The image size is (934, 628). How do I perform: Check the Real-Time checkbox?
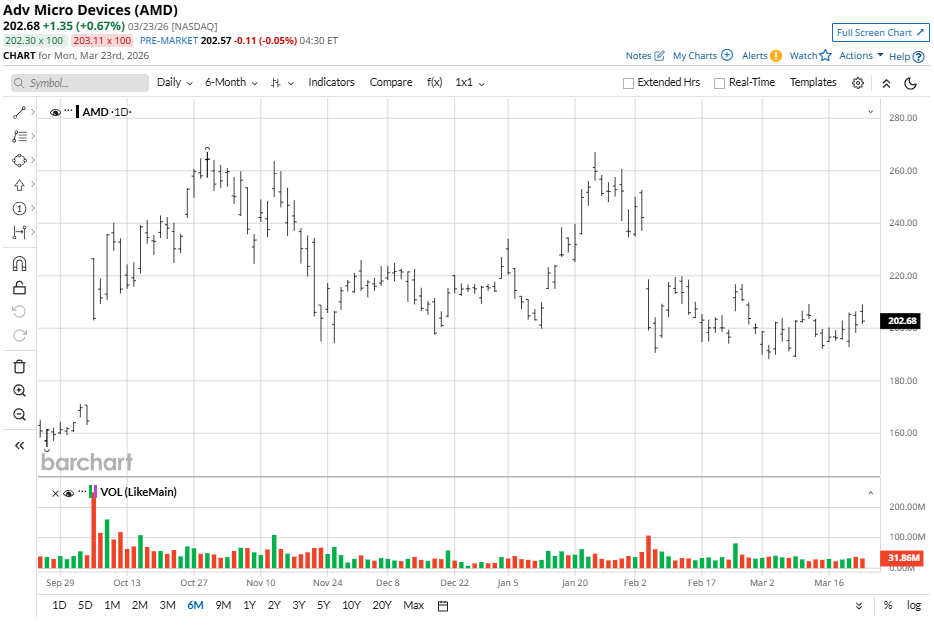(719, 83)
